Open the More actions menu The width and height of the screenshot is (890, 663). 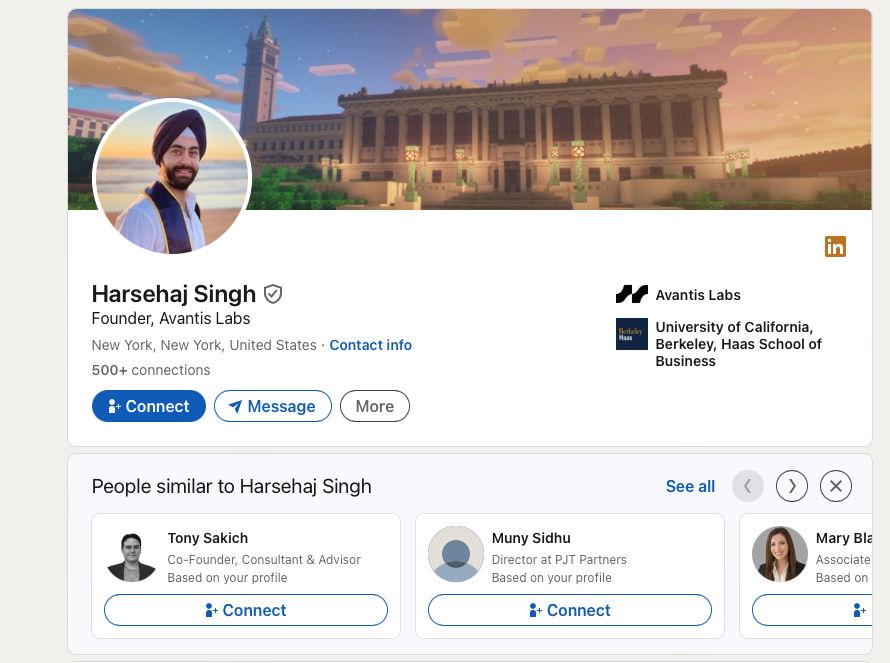pos(375,406)
